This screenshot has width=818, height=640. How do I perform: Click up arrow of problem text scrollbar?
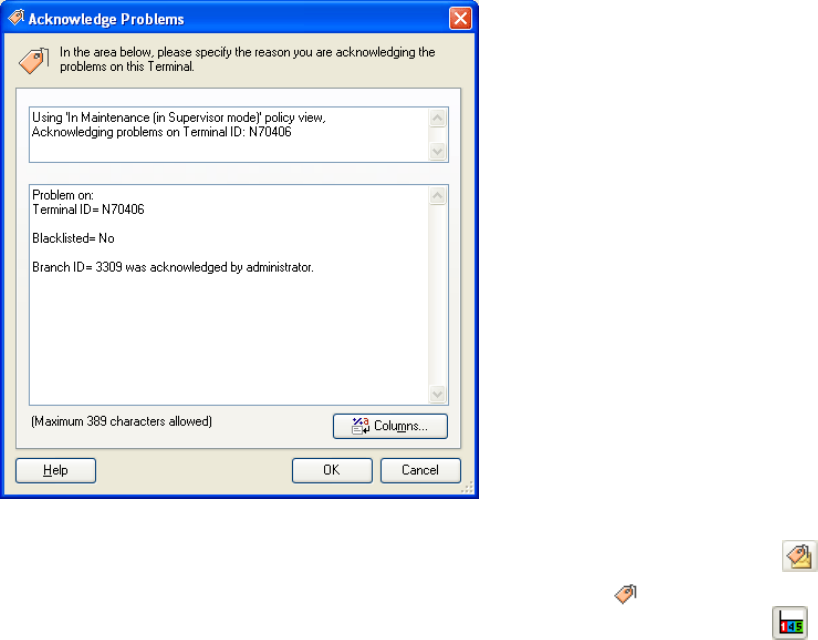point(438,196)
